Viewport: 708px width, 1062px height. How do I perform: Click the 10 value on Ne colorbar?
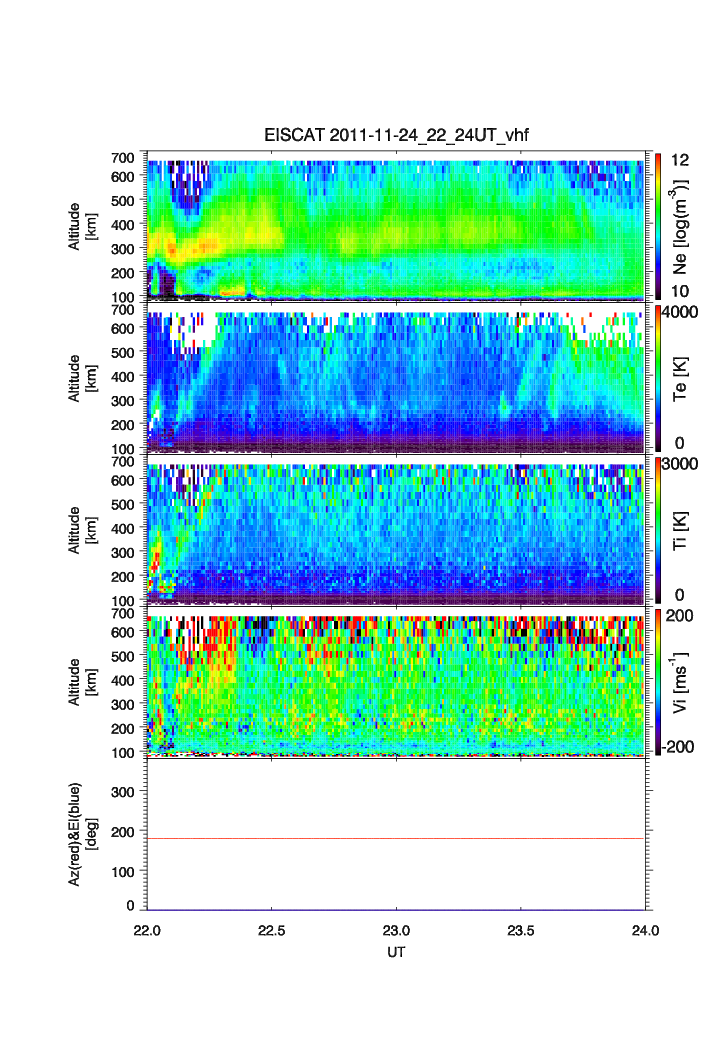click(680, 291)
